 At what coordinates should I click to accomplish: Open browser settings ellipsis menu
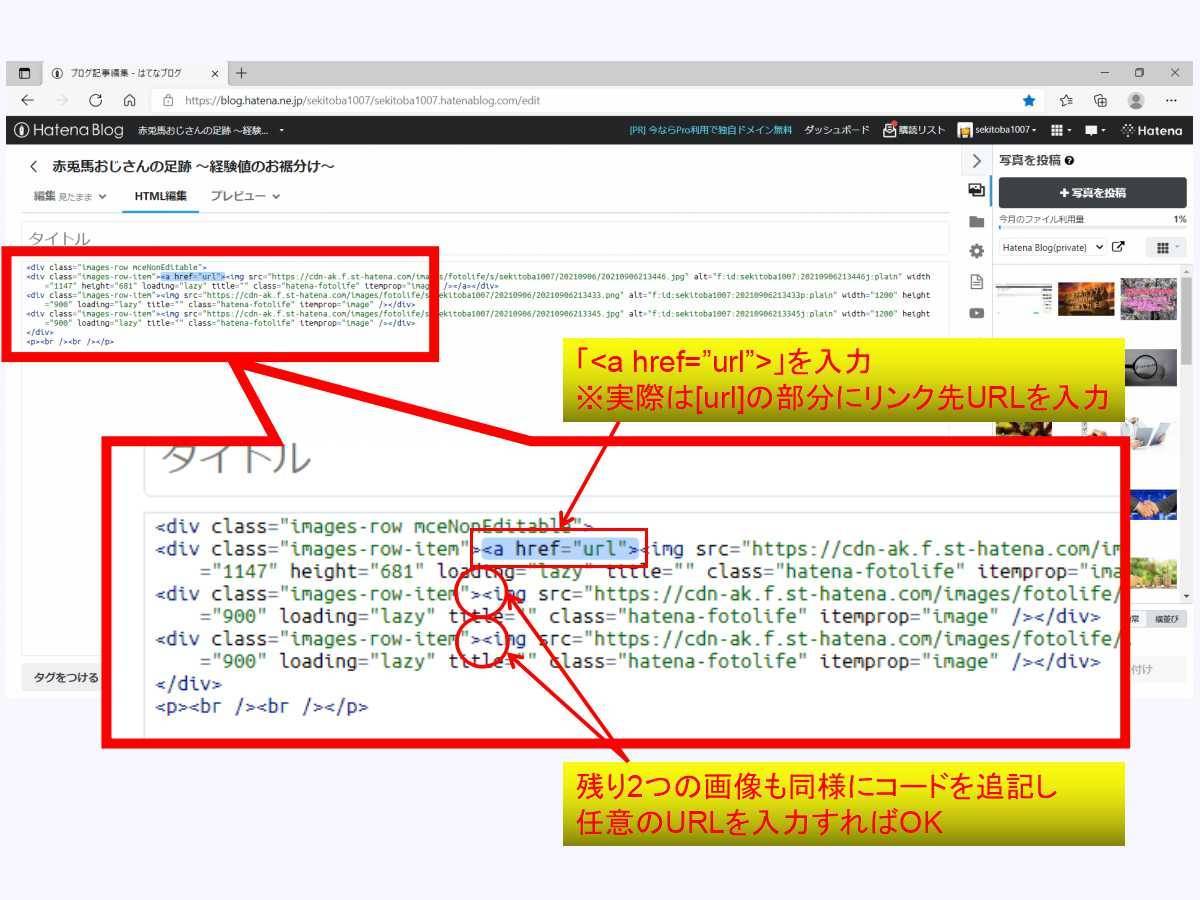tap(1171, 100)
